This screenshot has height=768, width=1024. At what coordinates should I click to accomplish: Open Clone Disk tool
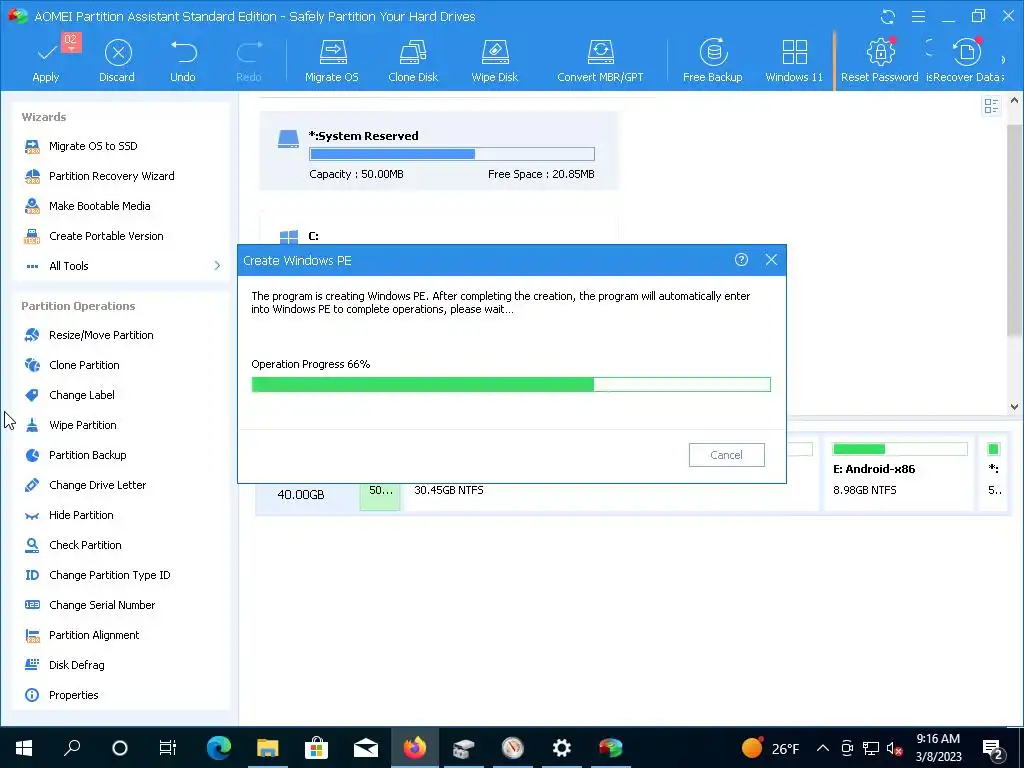pos(413,61)
